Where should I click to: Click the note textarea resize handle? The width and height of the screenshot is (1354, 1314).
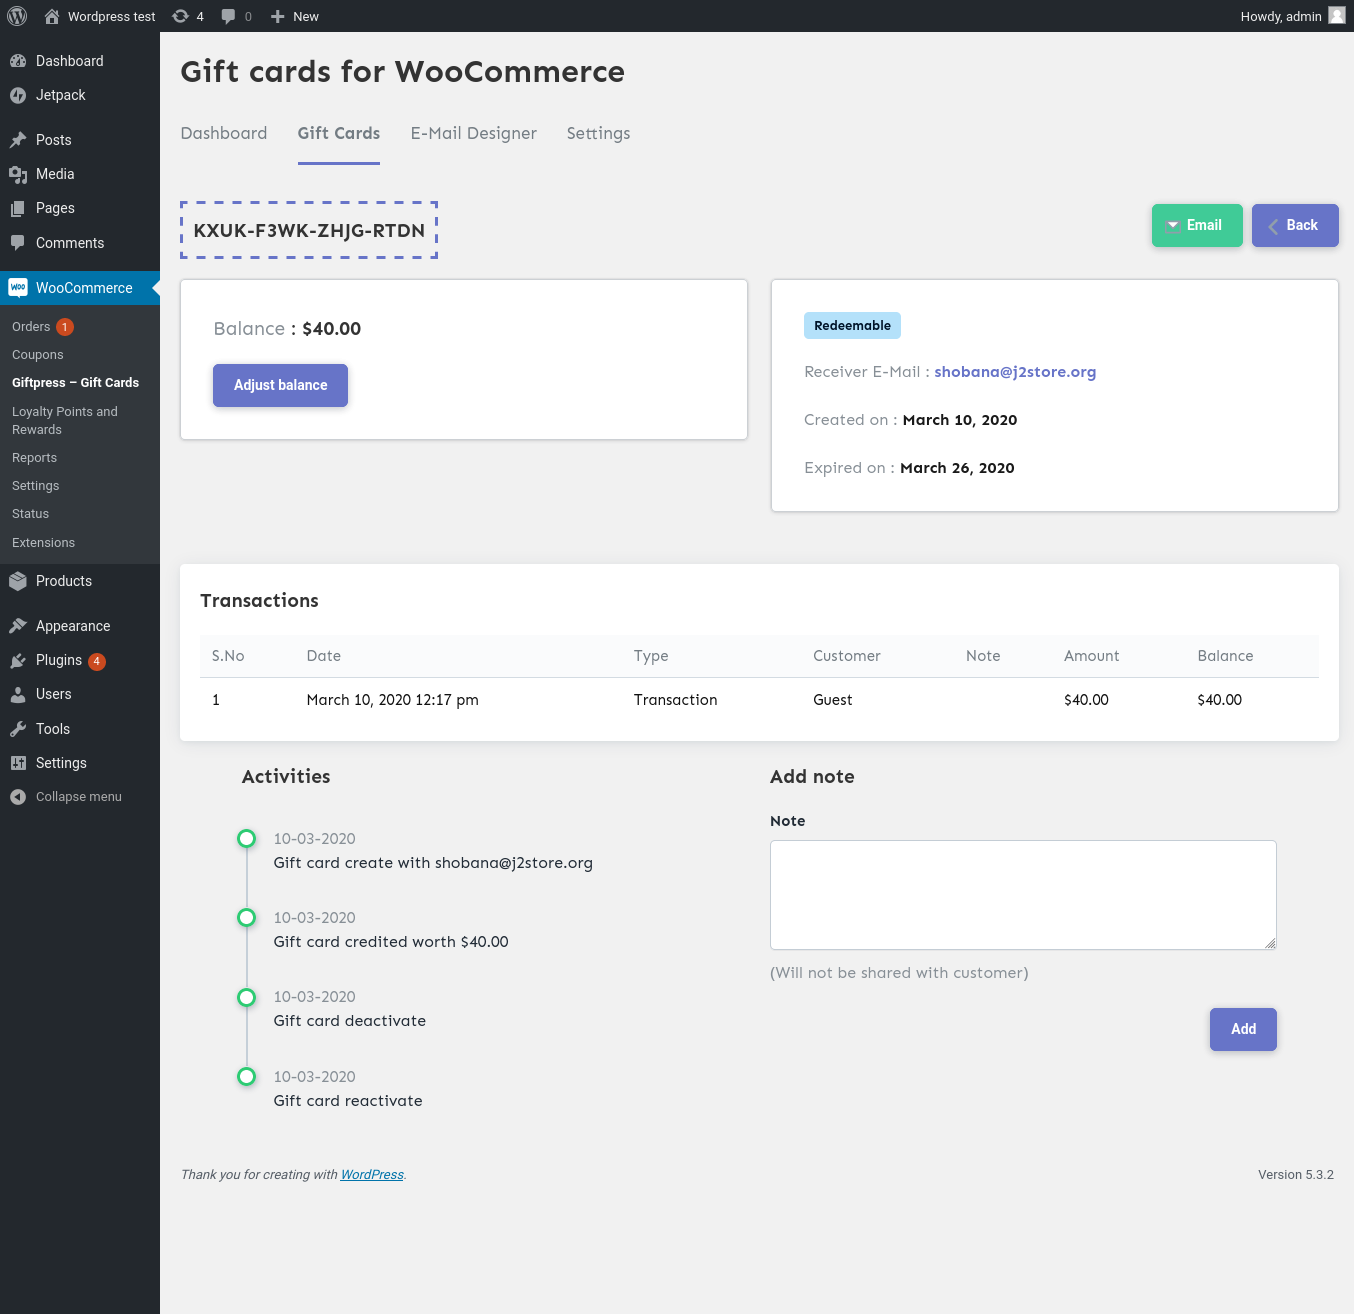point(1270,943)
